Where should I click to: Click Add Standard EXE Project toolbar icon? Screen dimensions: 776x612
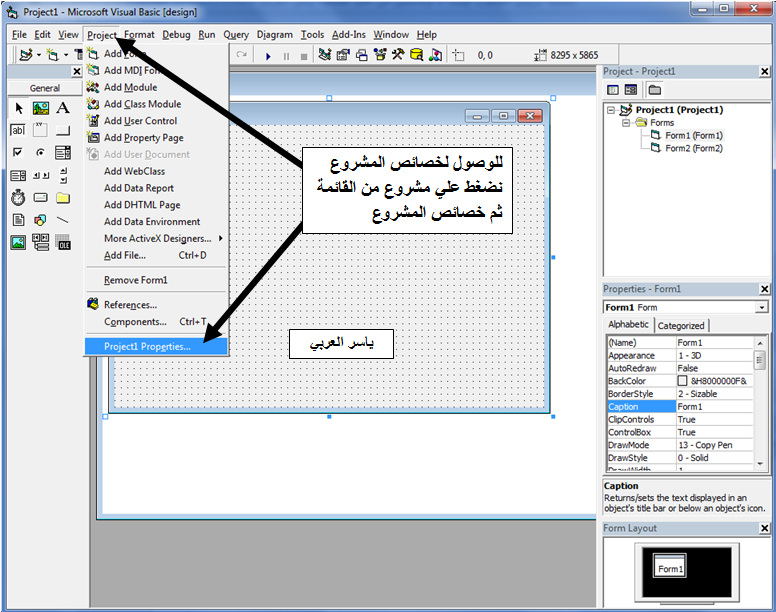pos(26,55)
